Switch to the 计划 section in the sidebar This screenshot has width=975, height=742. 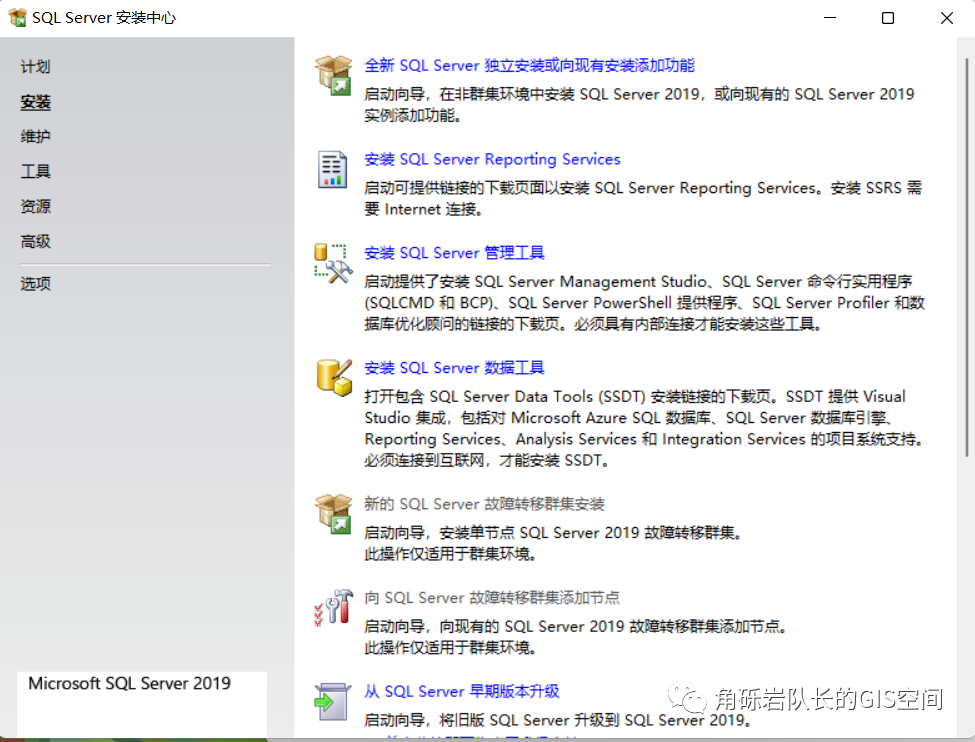tap(35, 66)
